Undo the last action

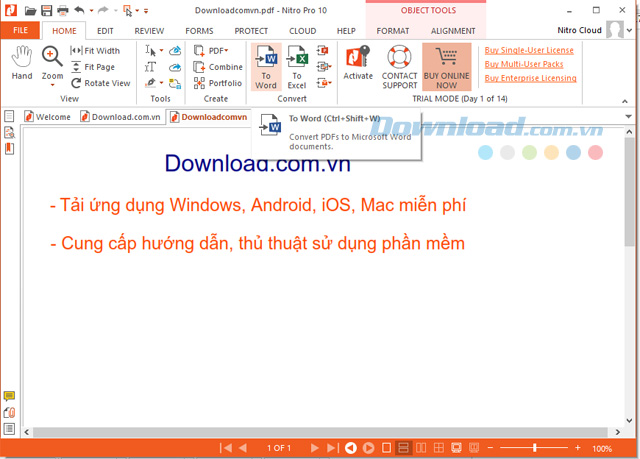[x=80, y=10]
